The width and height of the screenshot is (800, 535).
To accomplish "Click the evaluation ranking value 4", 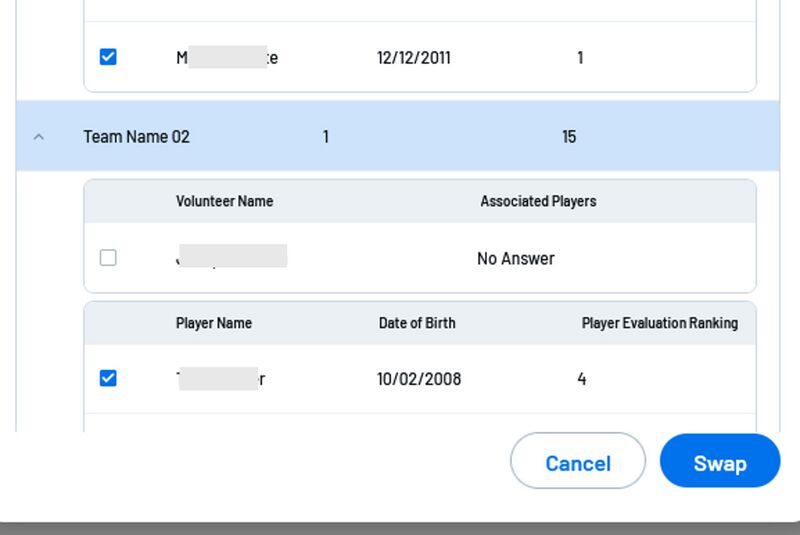I will [582, 379].
